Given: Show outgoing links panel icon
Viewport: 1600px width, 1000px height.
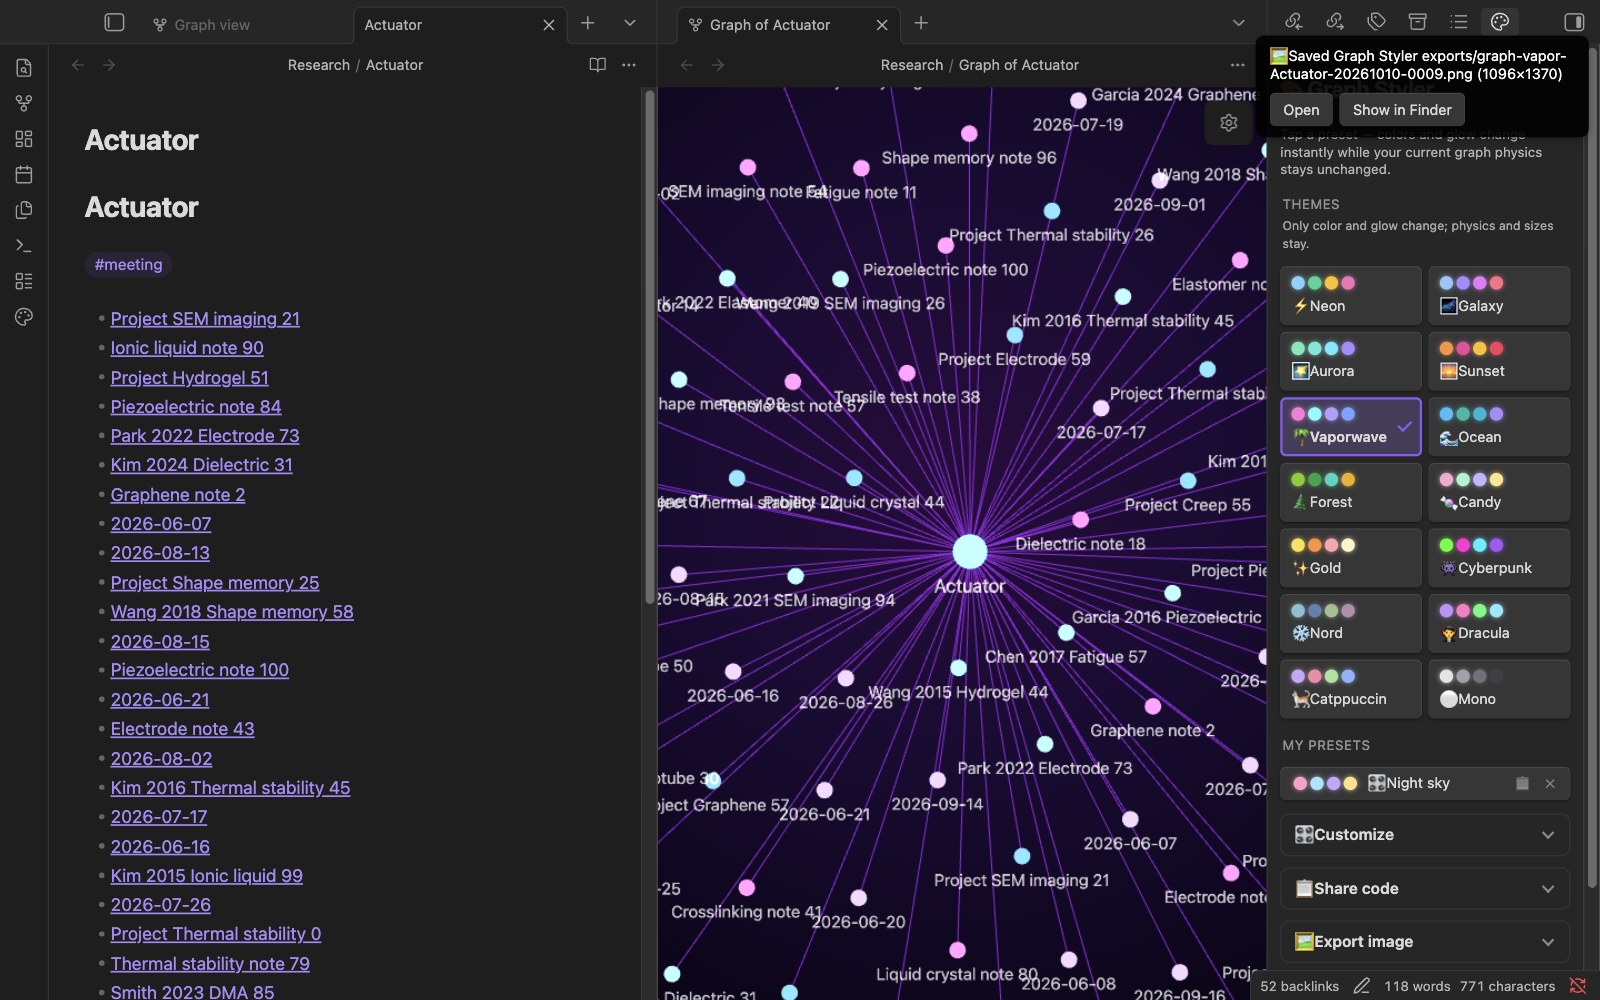Looking at the screenshot, I should click(1335, 22).
